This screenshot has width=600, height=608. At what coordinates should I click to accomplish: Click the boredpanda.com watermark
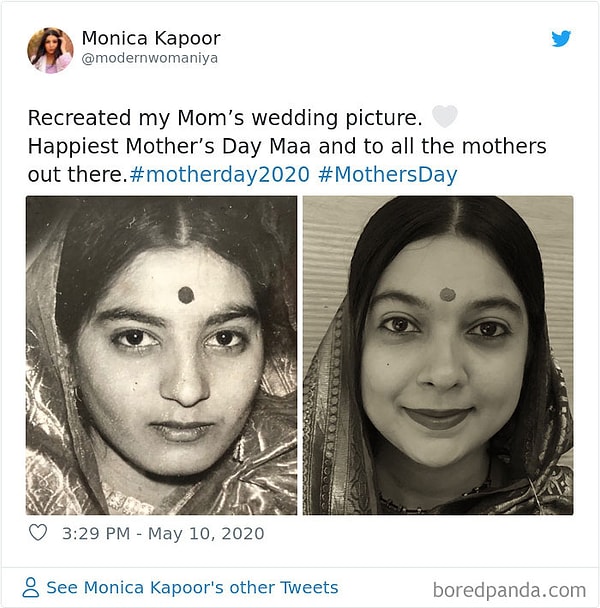pos(510,590)
